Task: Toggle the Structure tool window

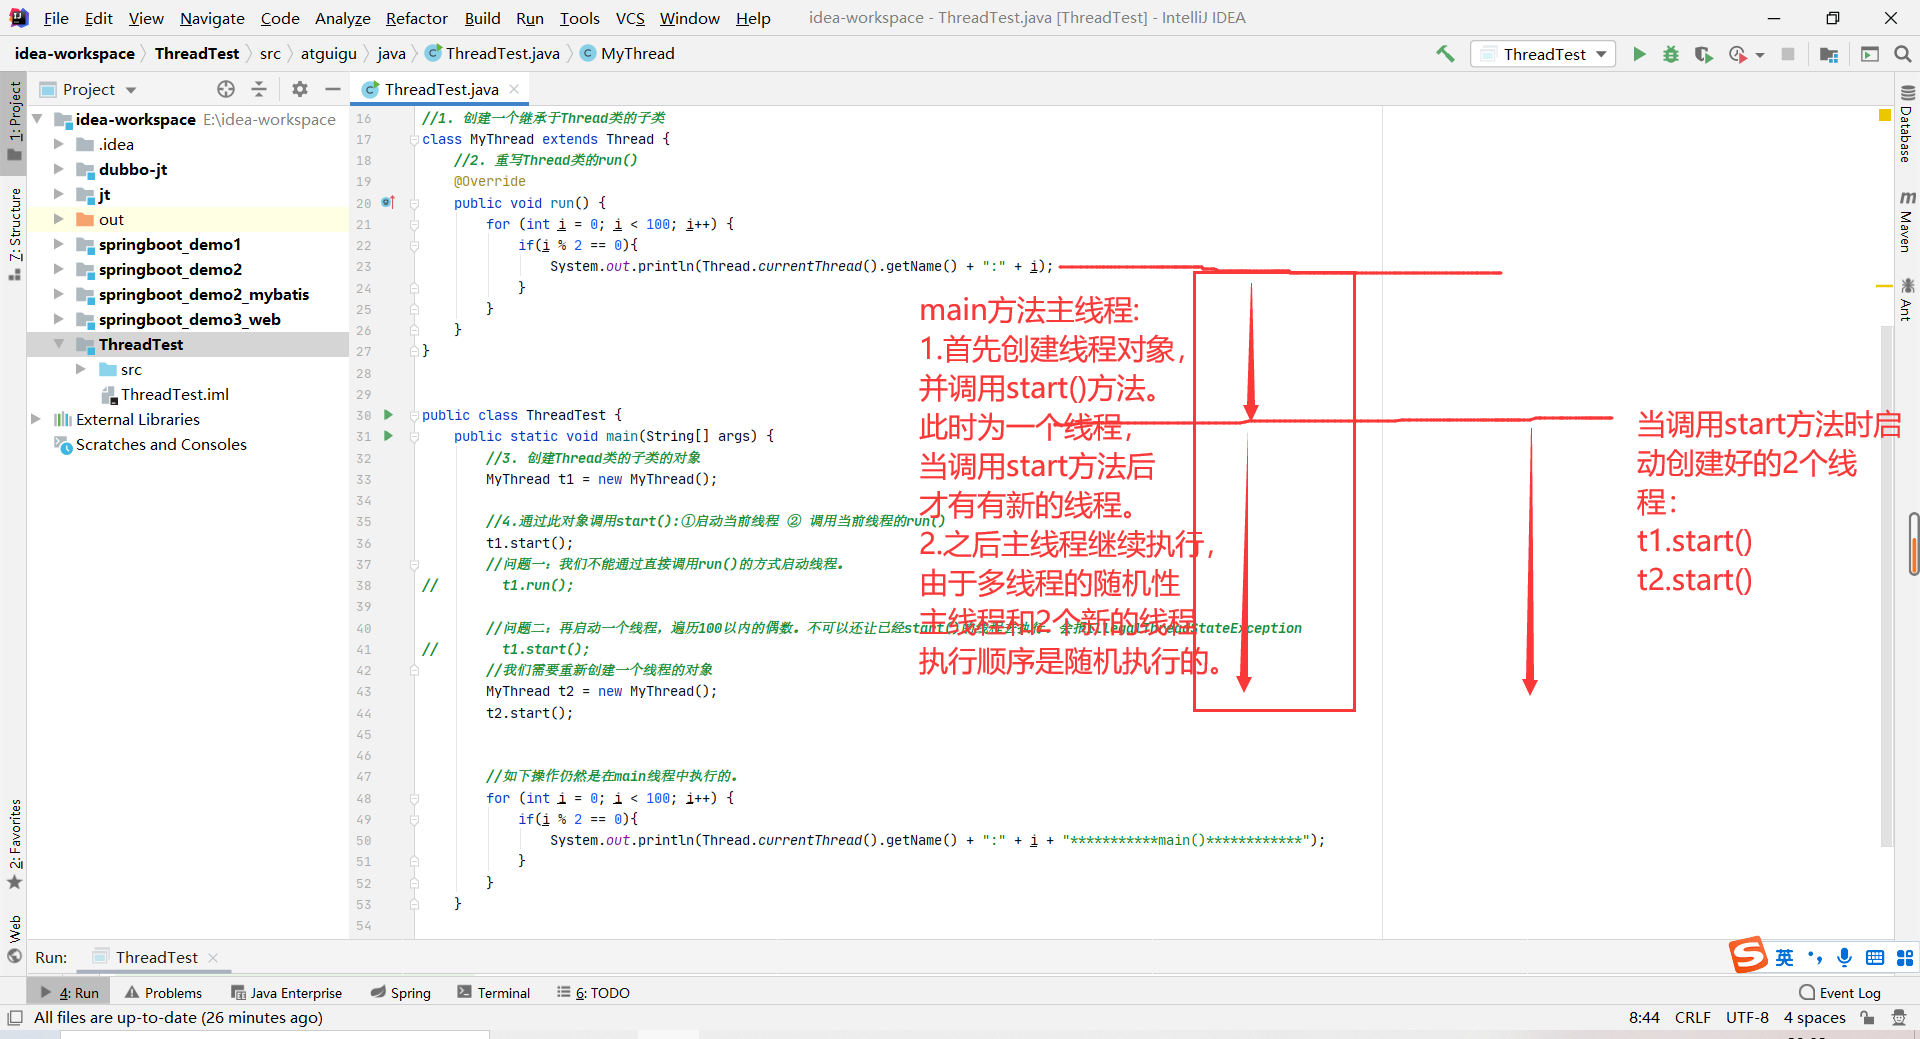Action: (x=14, y=232)
